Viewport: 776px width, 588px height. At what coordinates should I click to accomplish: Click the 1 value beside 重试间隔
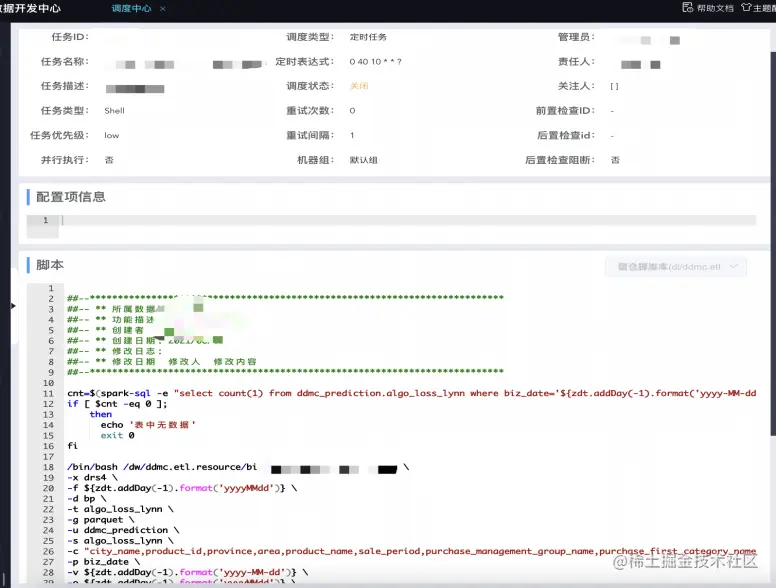(x=352, y=135)
